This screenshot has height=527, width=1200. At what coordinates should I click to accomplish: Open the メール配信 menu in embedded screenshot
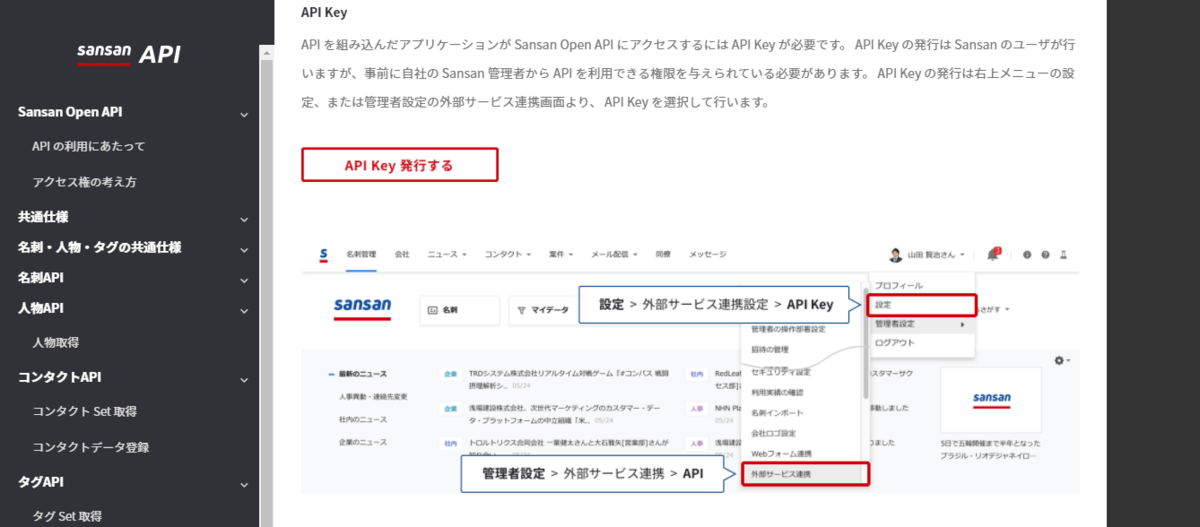[615, 254]
